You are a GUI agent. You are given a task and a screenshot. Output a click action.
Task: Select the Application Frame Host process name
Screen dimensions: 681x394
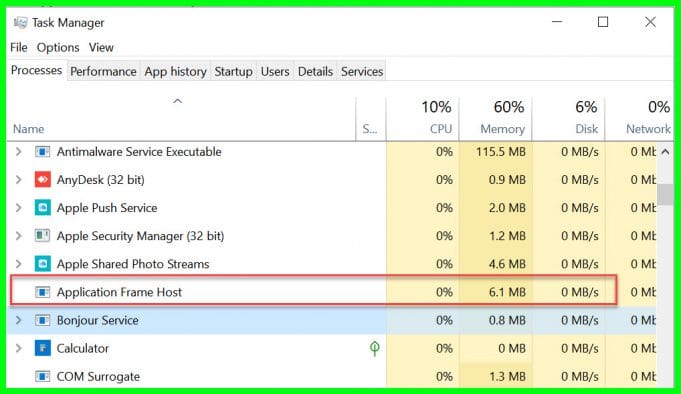[x=119, y=292]
